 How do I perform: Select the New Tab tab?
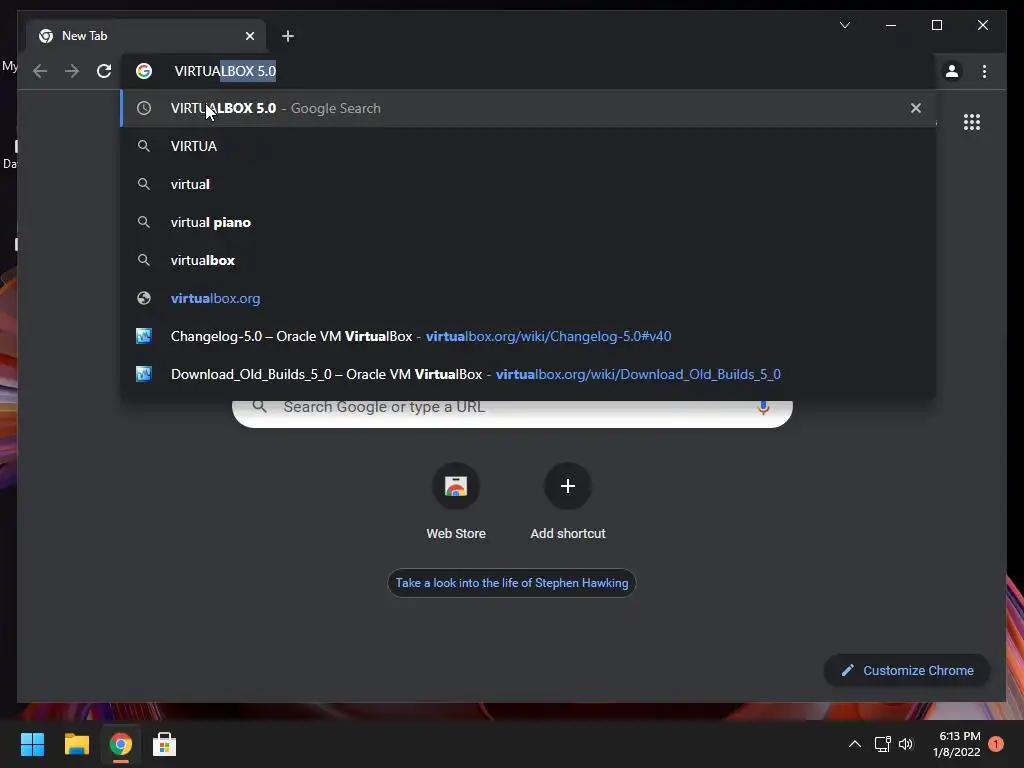146,36
